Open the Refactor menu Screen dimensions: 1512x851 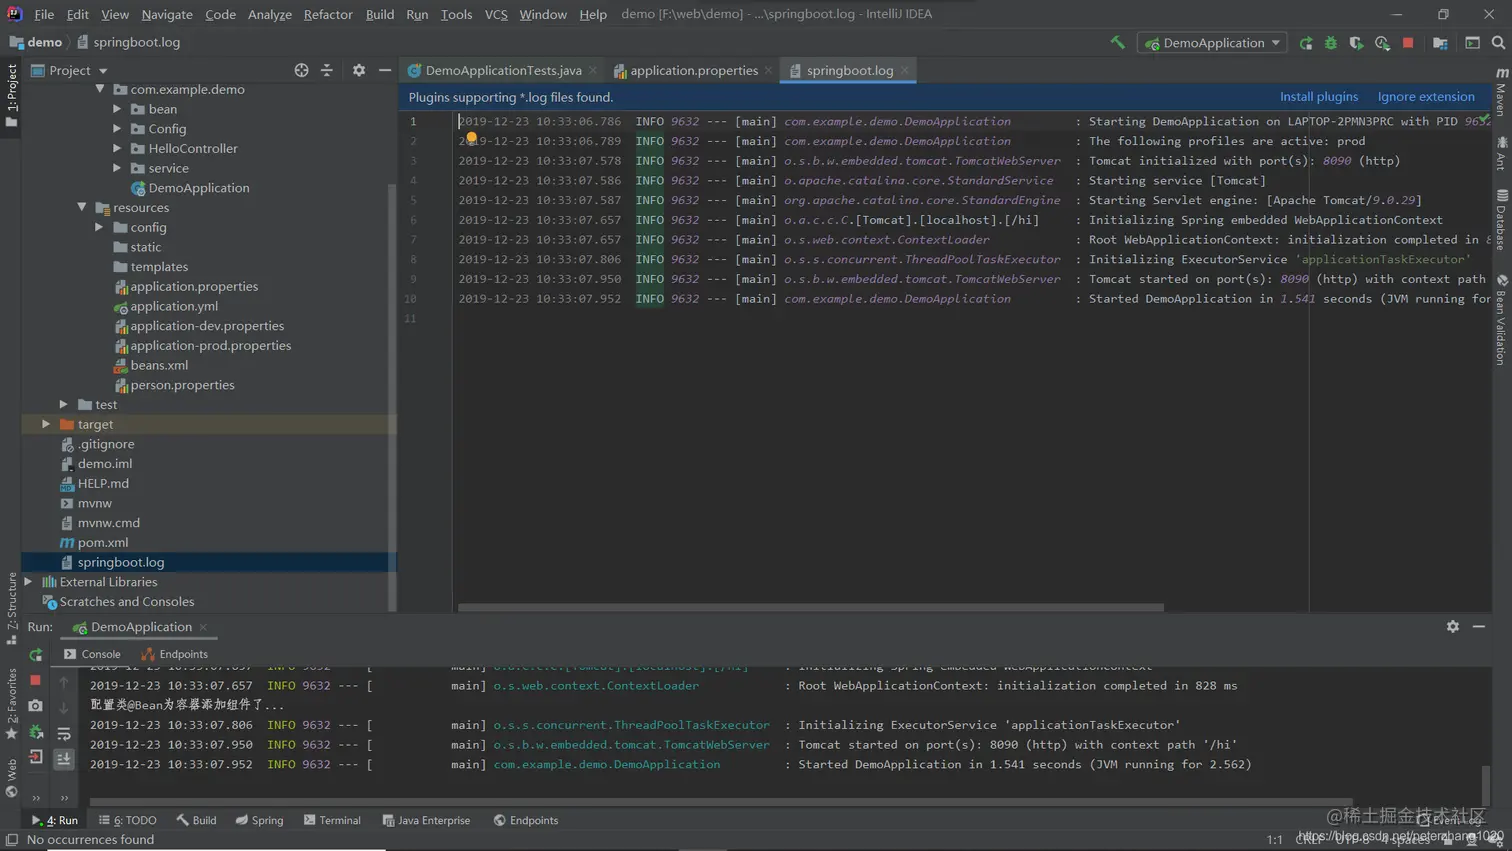(x=327, y=14)
